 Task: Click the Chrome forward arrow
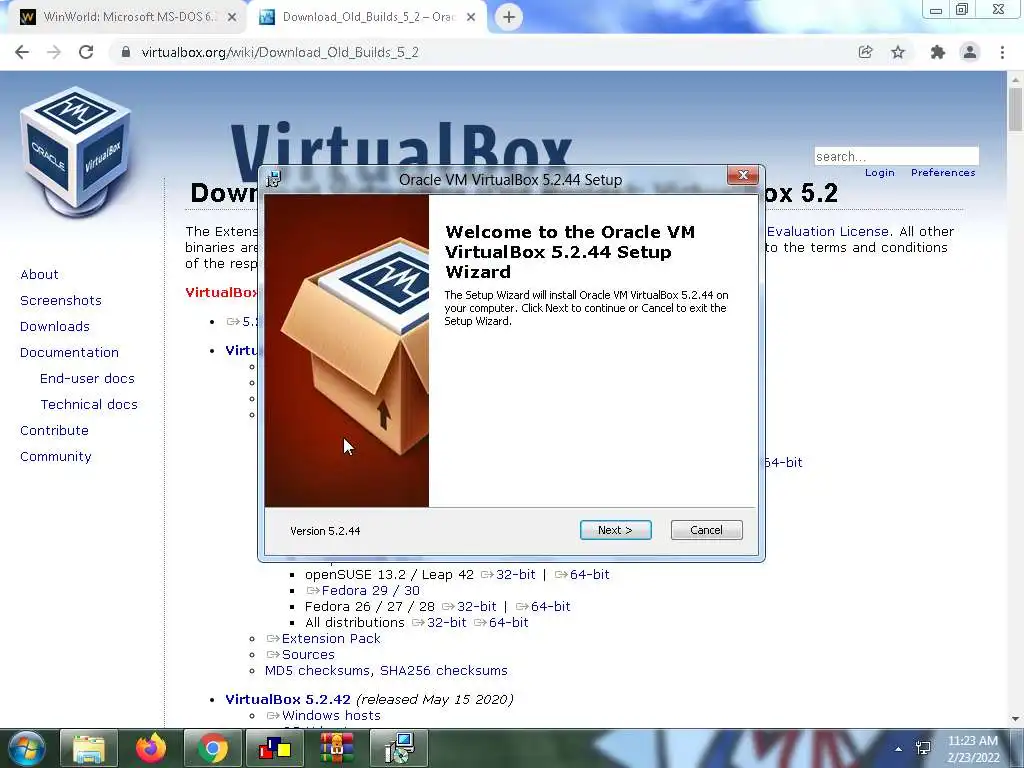click(x=54, y=52)
